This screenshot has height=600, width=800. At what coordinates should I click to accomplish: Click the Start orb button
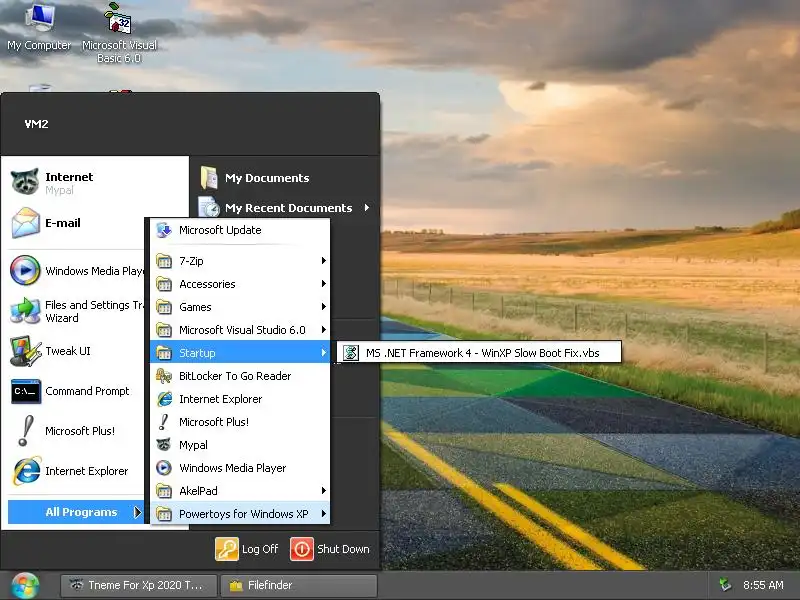26,586
